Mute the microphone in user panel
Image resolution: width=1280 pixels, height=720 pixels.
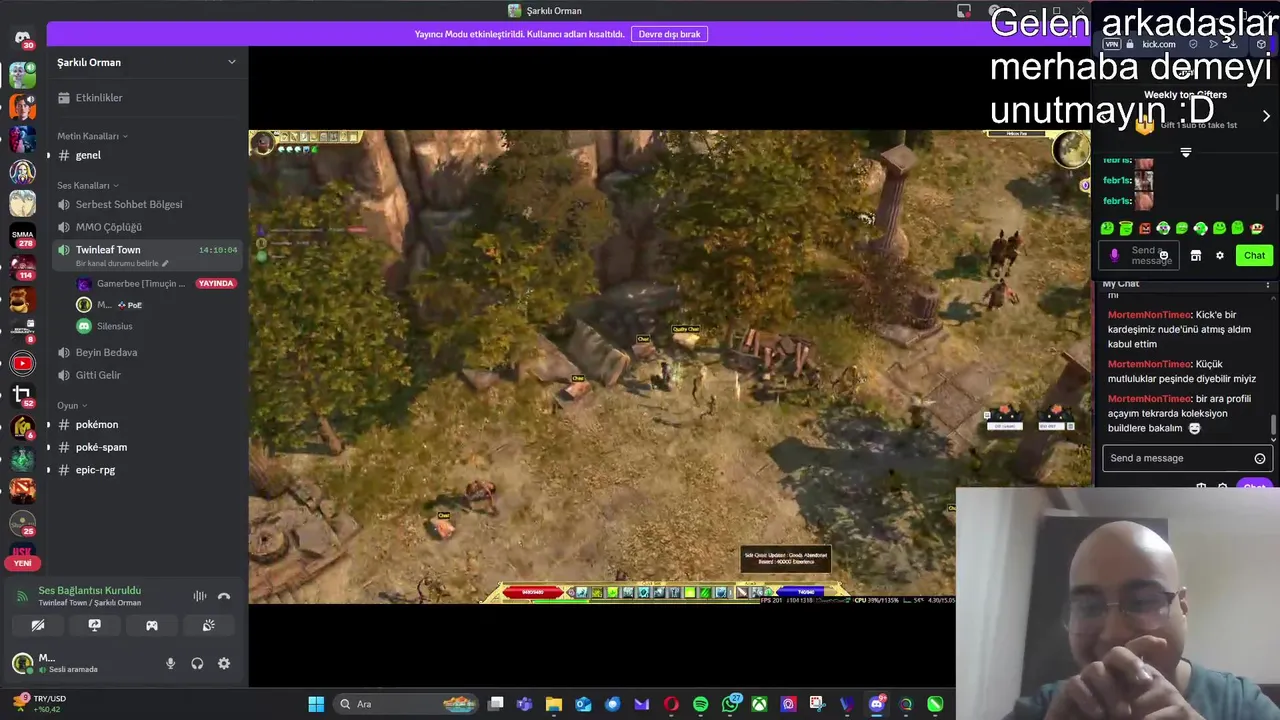[x=170, y=663]
